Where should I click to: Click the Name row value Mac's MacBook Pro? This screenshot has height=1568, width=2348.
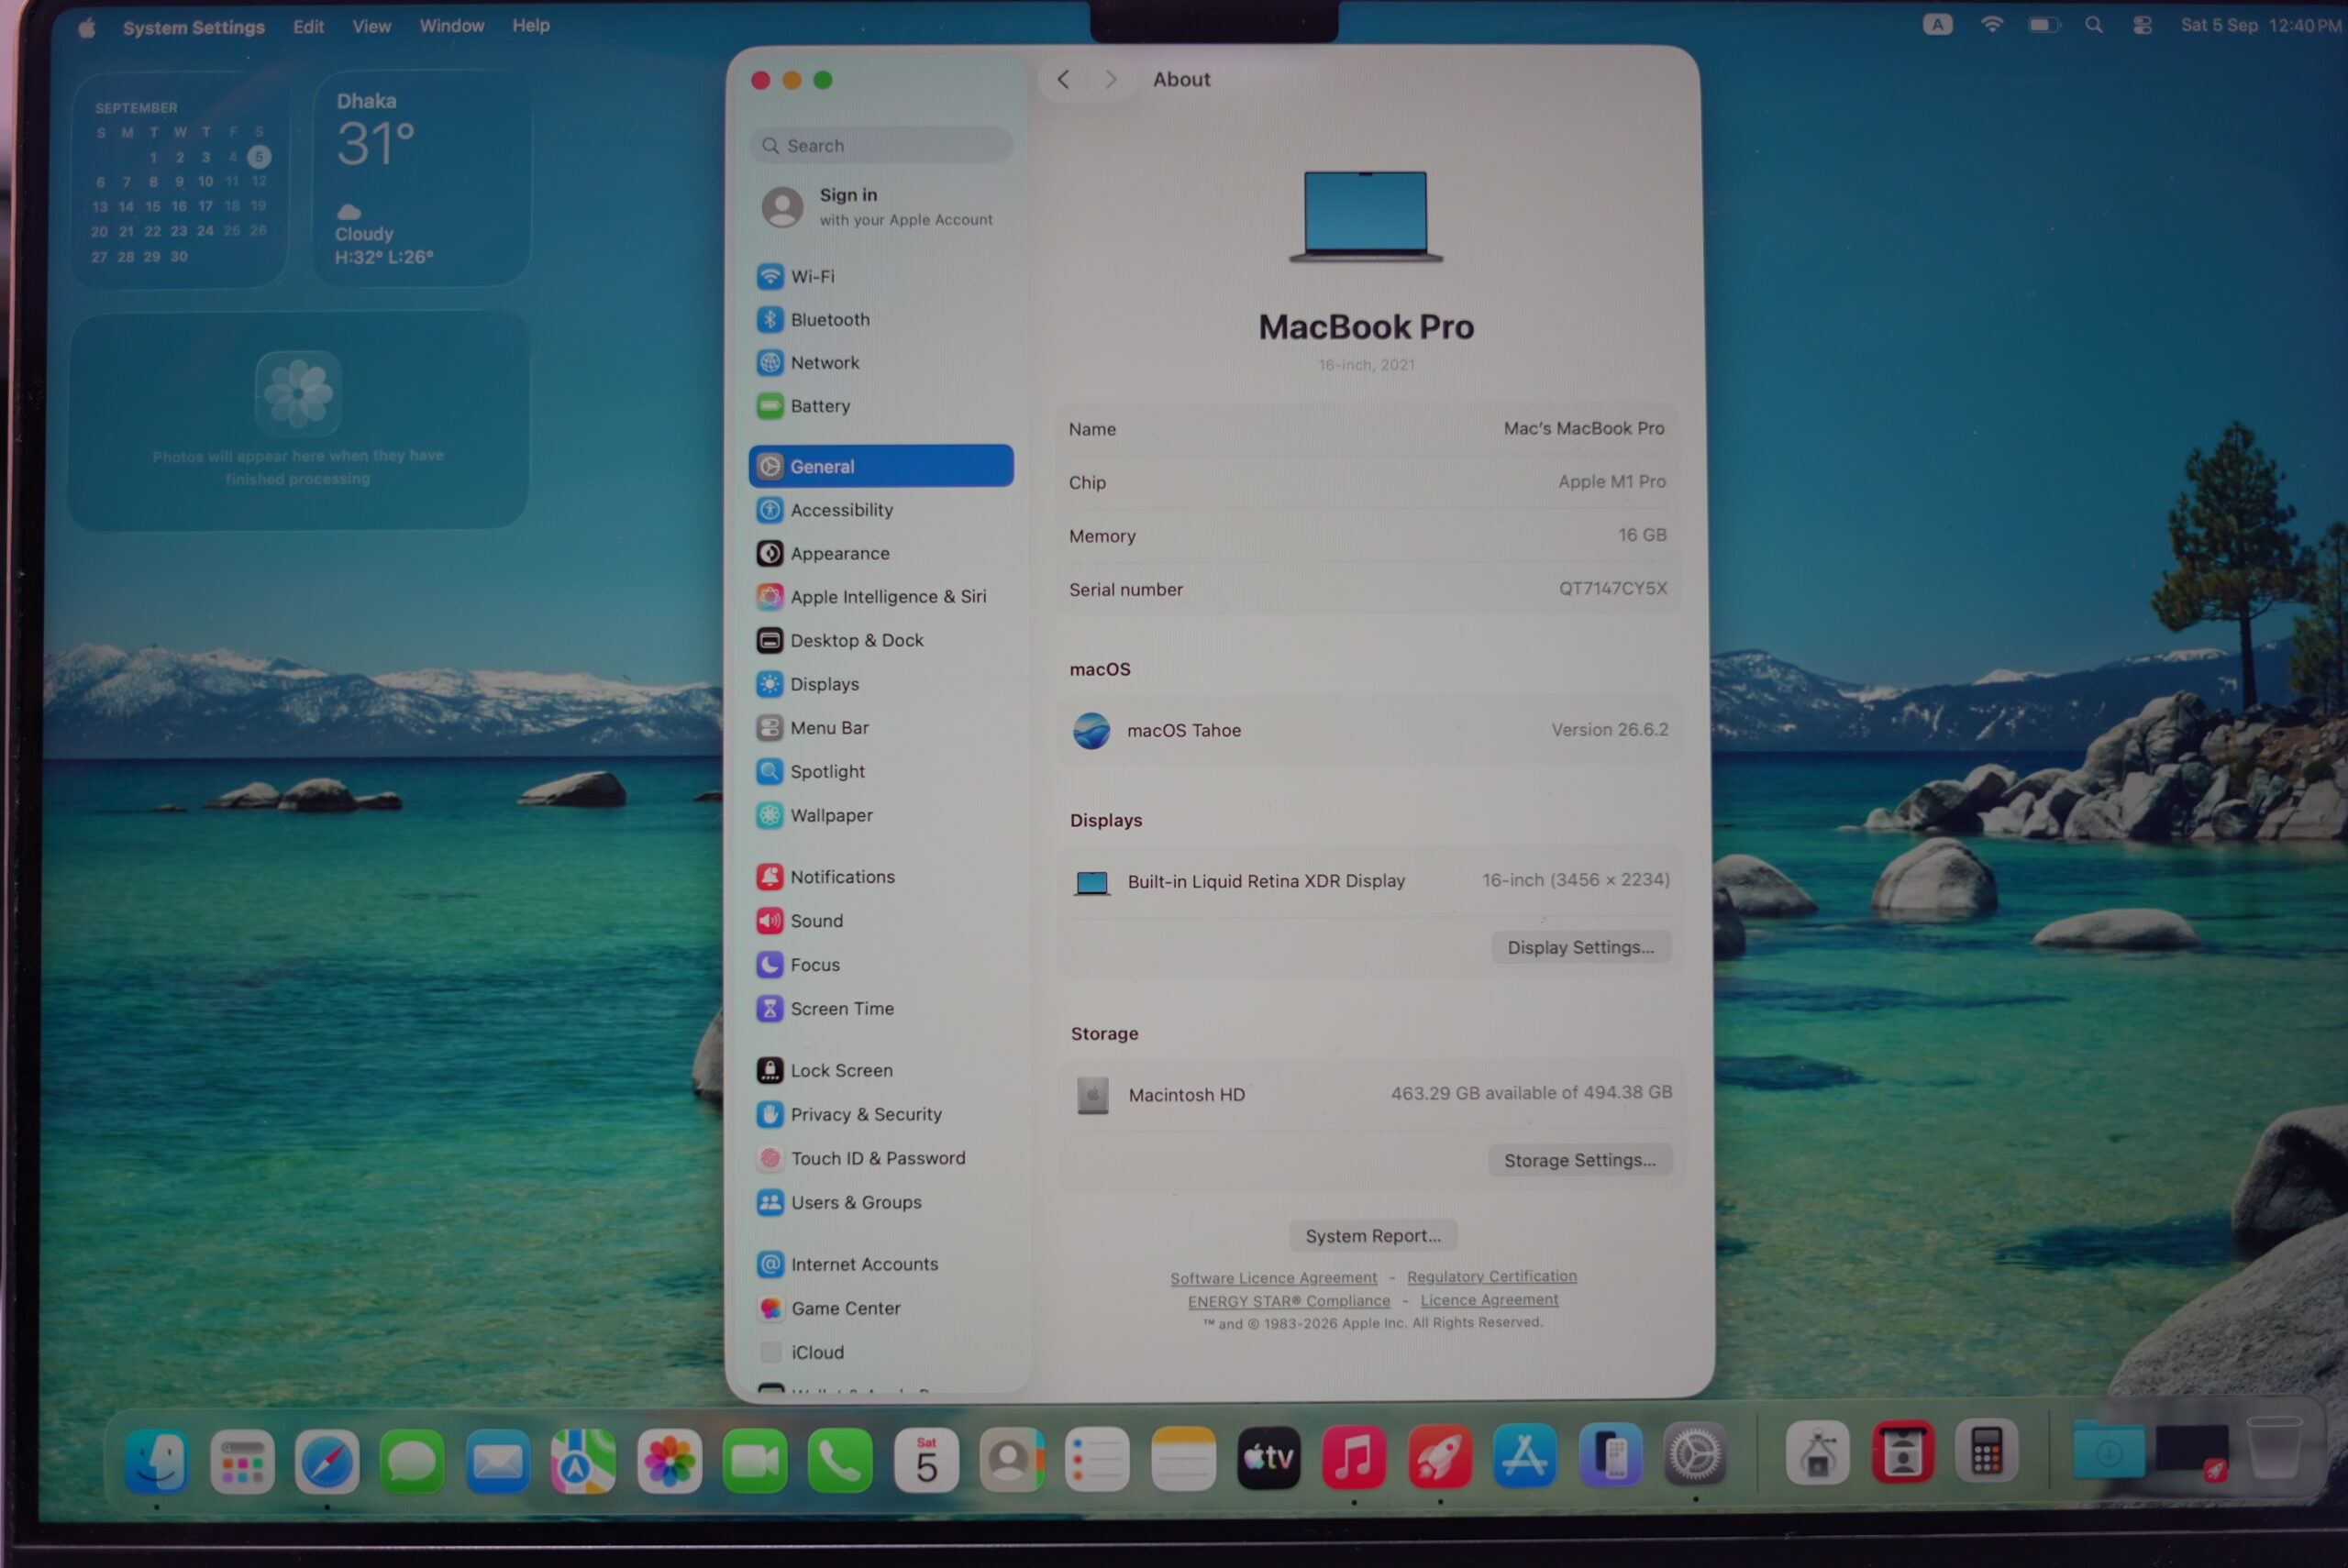click(1584, 428)
